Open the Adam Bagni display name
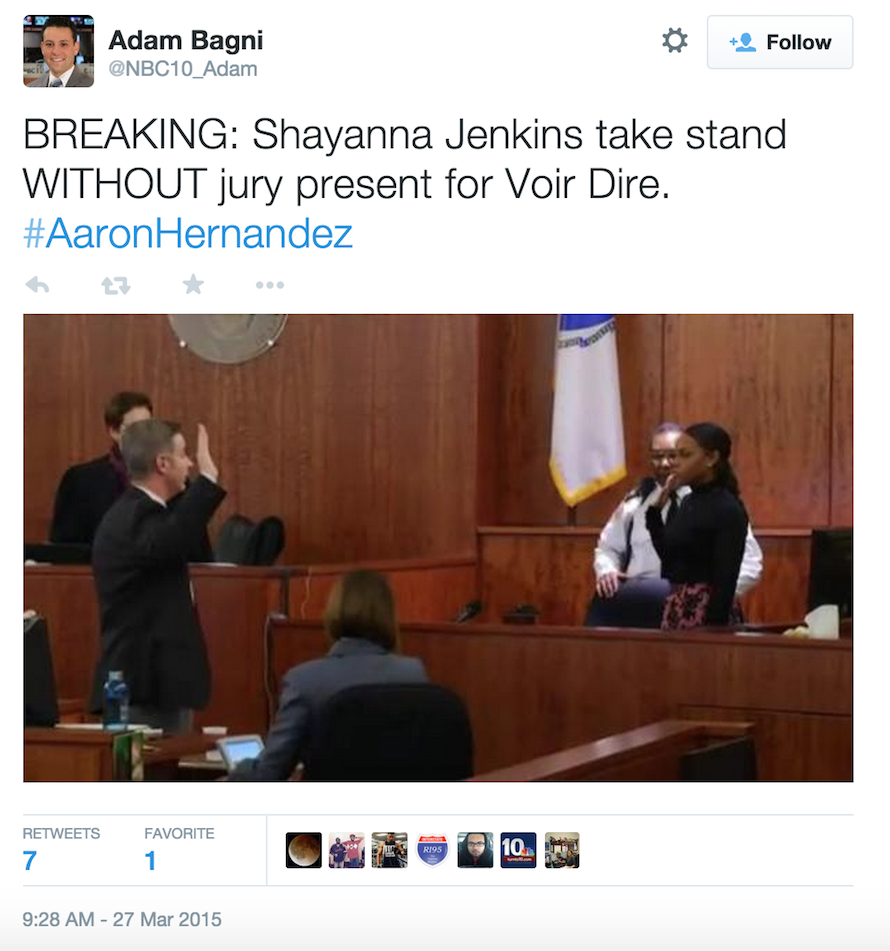 coord(186,41)
